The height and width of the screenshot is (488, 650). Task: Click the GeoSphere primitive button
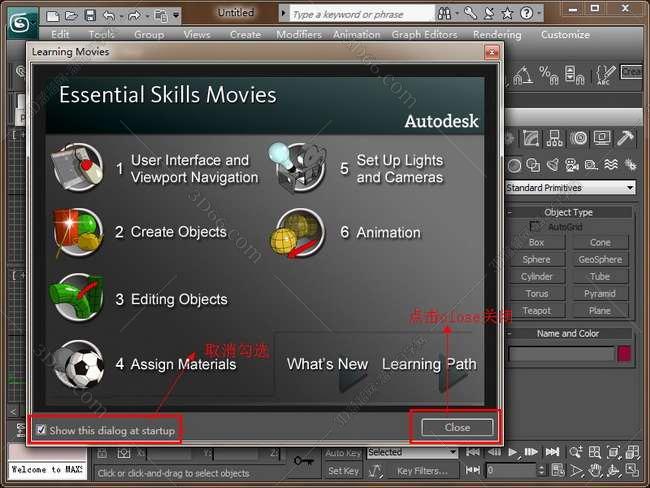pyautogui.click(x=600, y=260)
